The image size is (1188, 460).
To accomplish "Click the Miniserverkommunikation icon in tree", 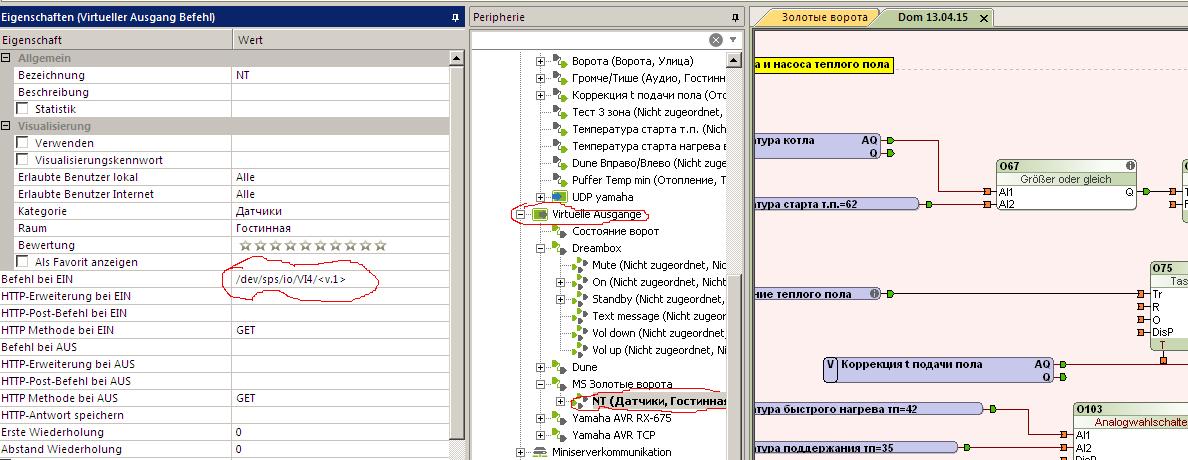I will (541, 452).
